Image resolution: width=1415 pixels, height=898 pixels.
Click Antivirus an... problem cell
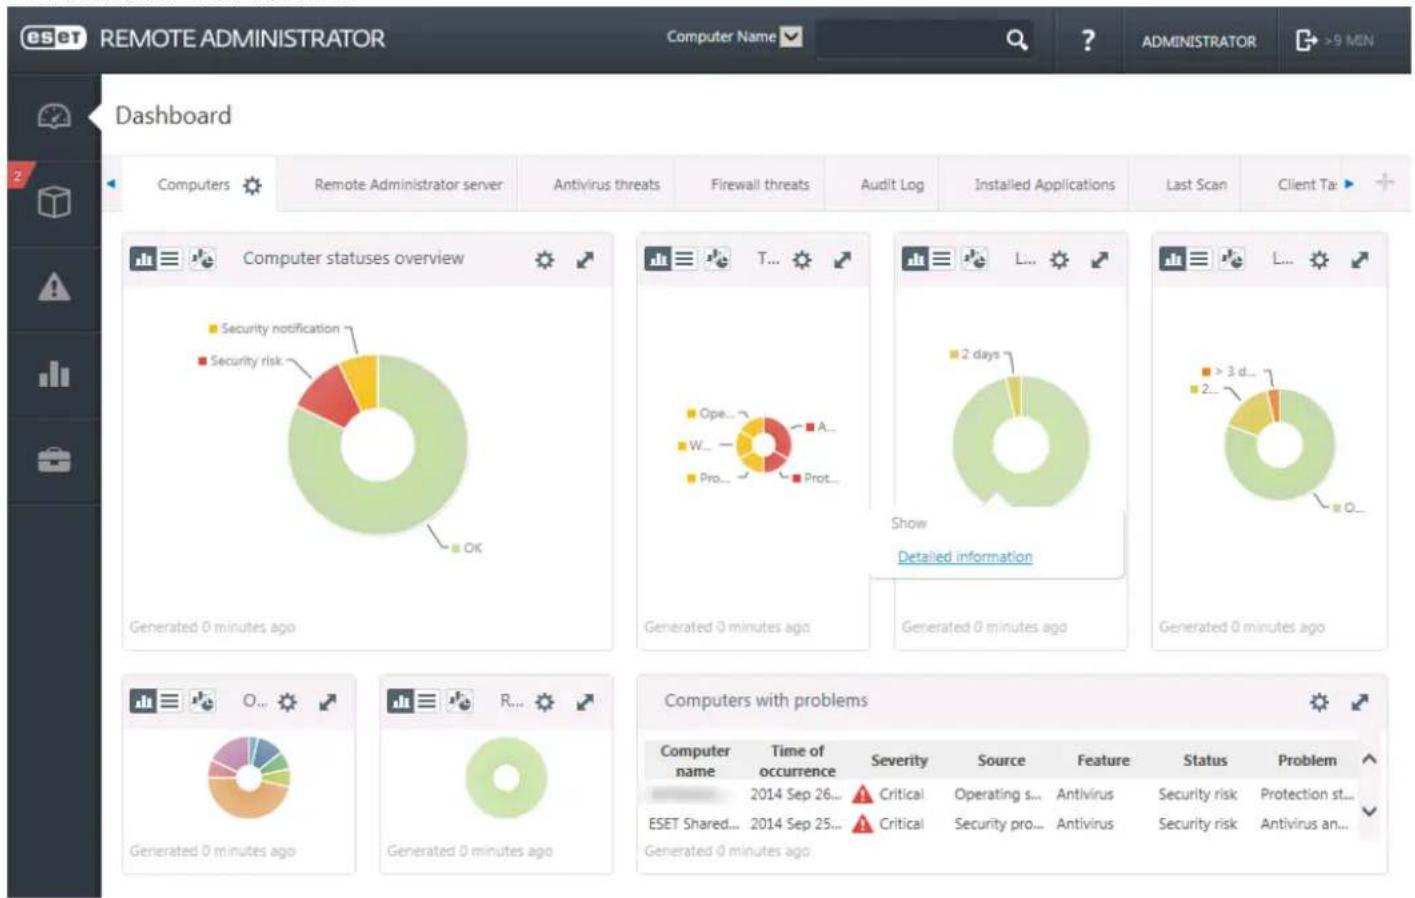point(1304,824)
